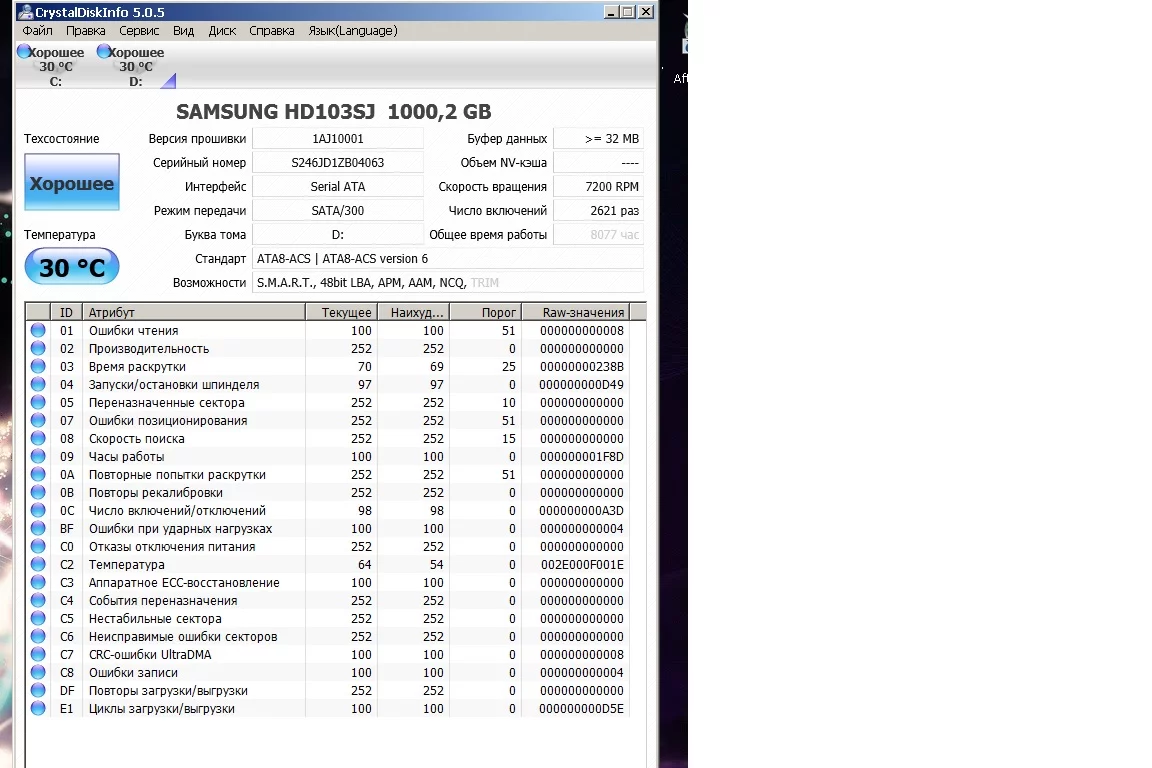Open the Язык(Language) menu

coord(353,31)
